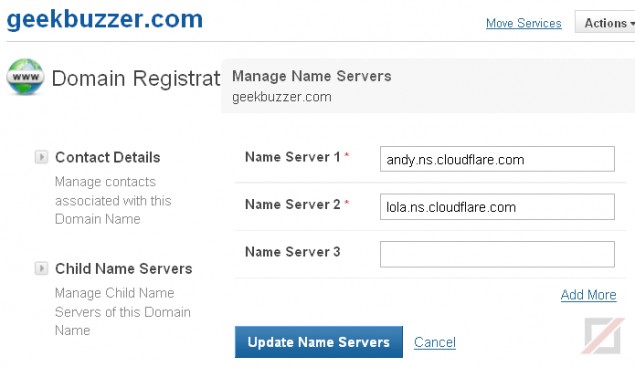Click the empty Name Server 3 field
The height and width of the screenshot is (367, 635).
pos(497,254)
